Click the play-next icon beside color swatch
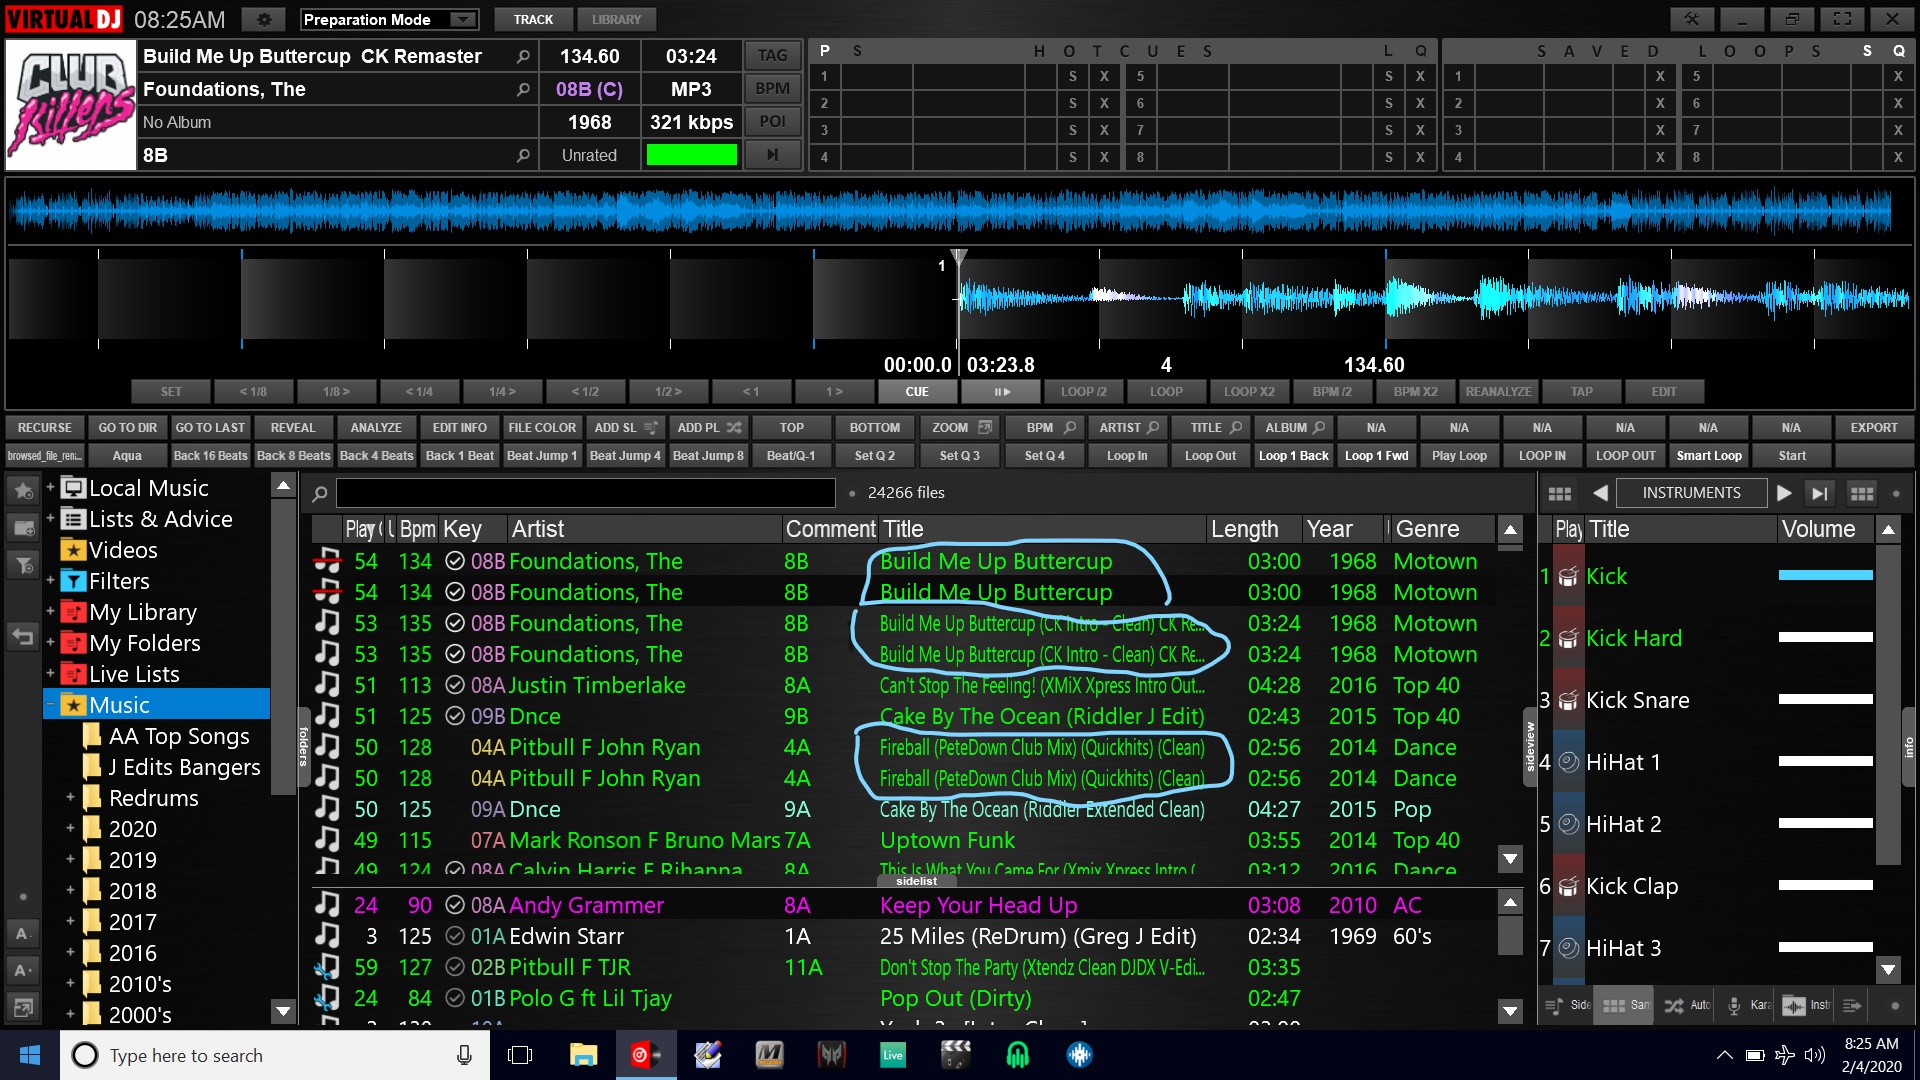 click(x=772, y=155)
